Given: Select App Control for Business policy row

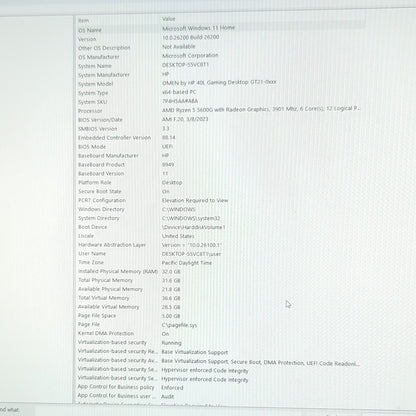Looking at the screenshot, I should [x=220, y=387].
